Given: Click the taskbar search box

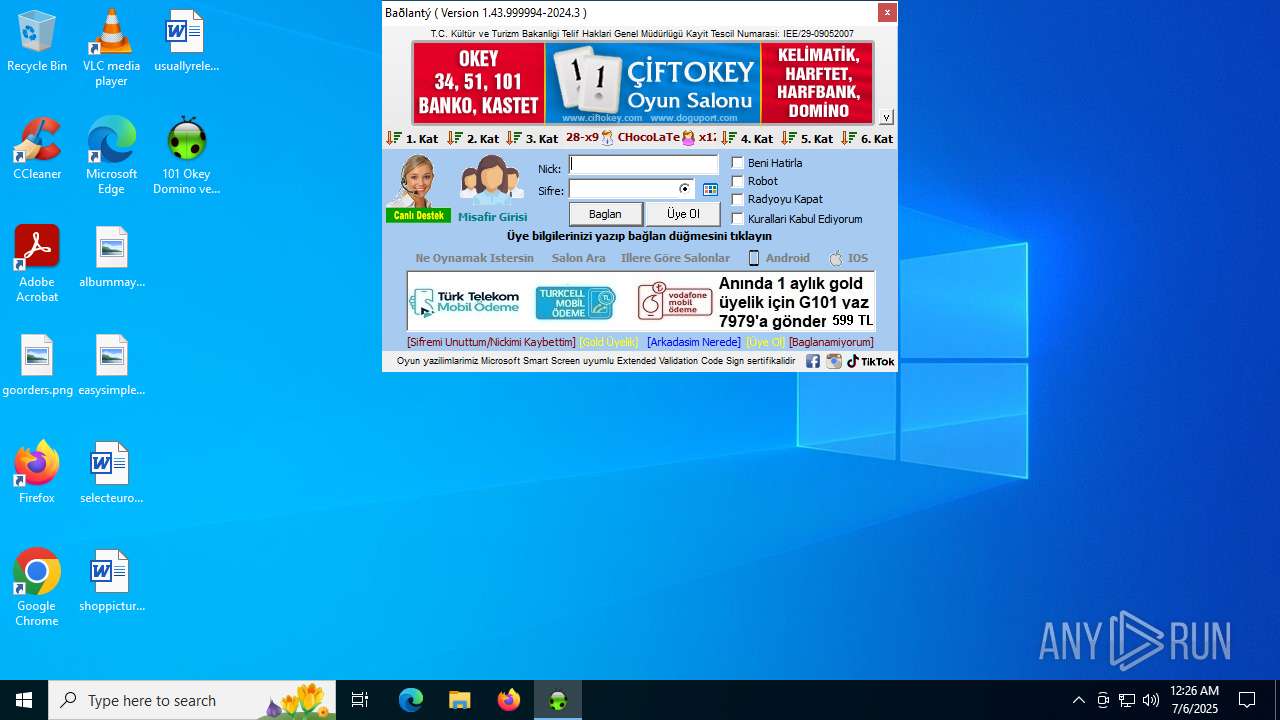Looking at the screenshot, I should point(192,700).
